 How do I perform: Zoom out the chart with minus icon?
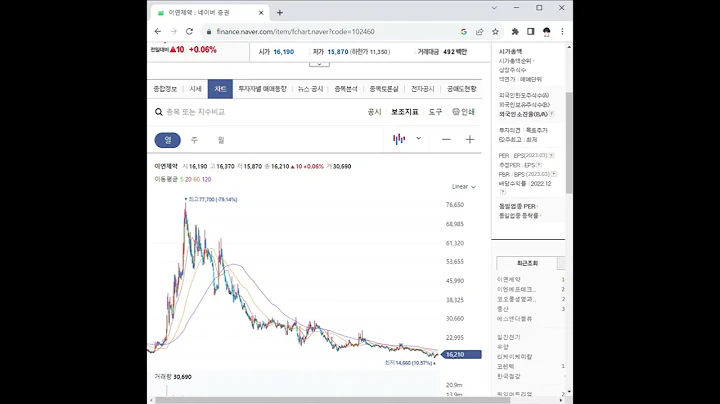click(x=446, y=140)
